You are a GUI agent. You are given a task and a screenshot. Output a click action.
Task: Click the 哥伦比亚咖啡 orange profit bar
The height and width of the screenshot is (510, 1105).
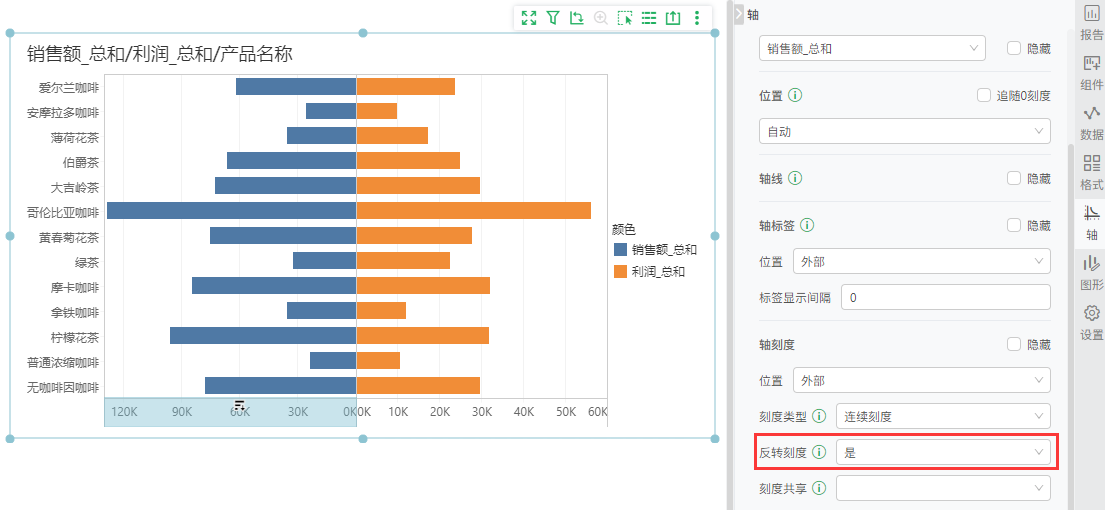(474, 211)
